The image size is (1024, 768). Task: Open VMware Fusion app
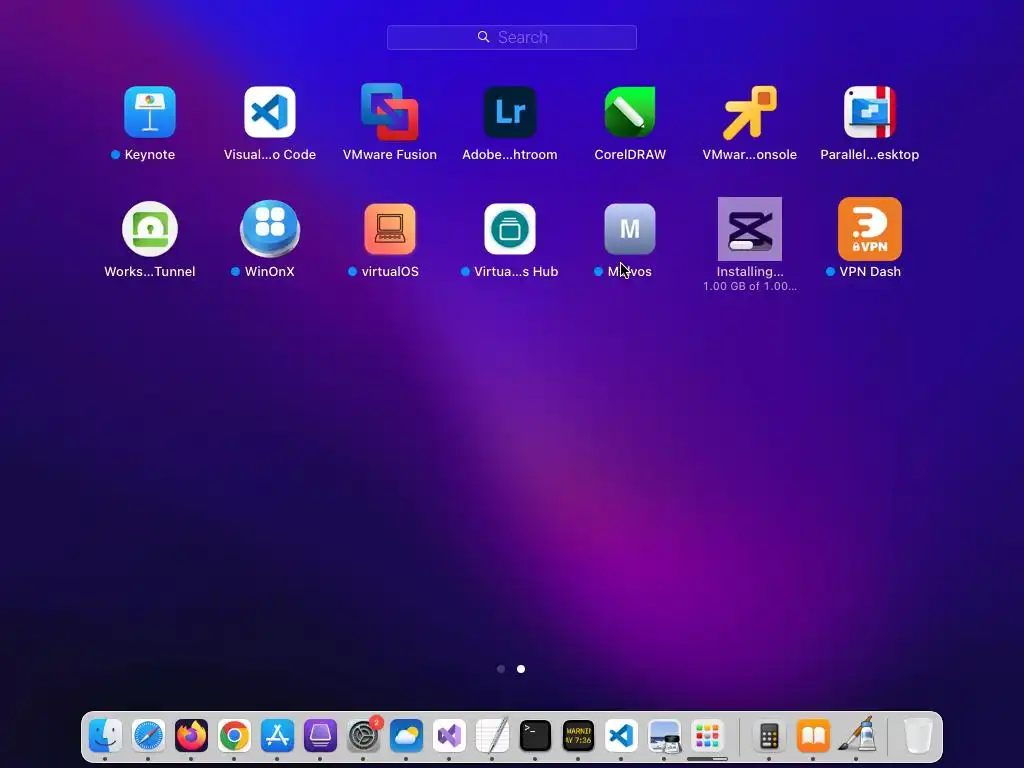click(390, 112)
